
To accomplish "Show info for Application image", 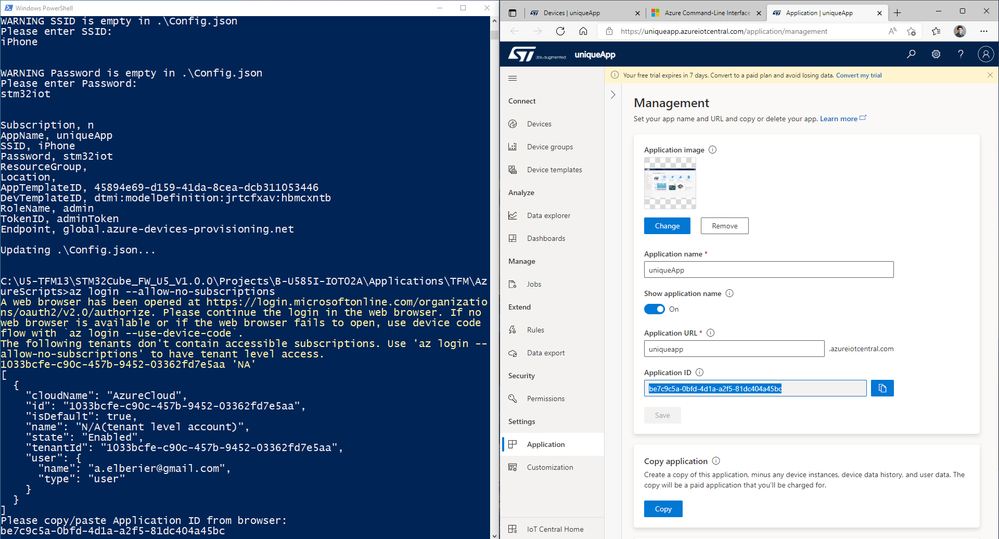I will coord(712,150).
